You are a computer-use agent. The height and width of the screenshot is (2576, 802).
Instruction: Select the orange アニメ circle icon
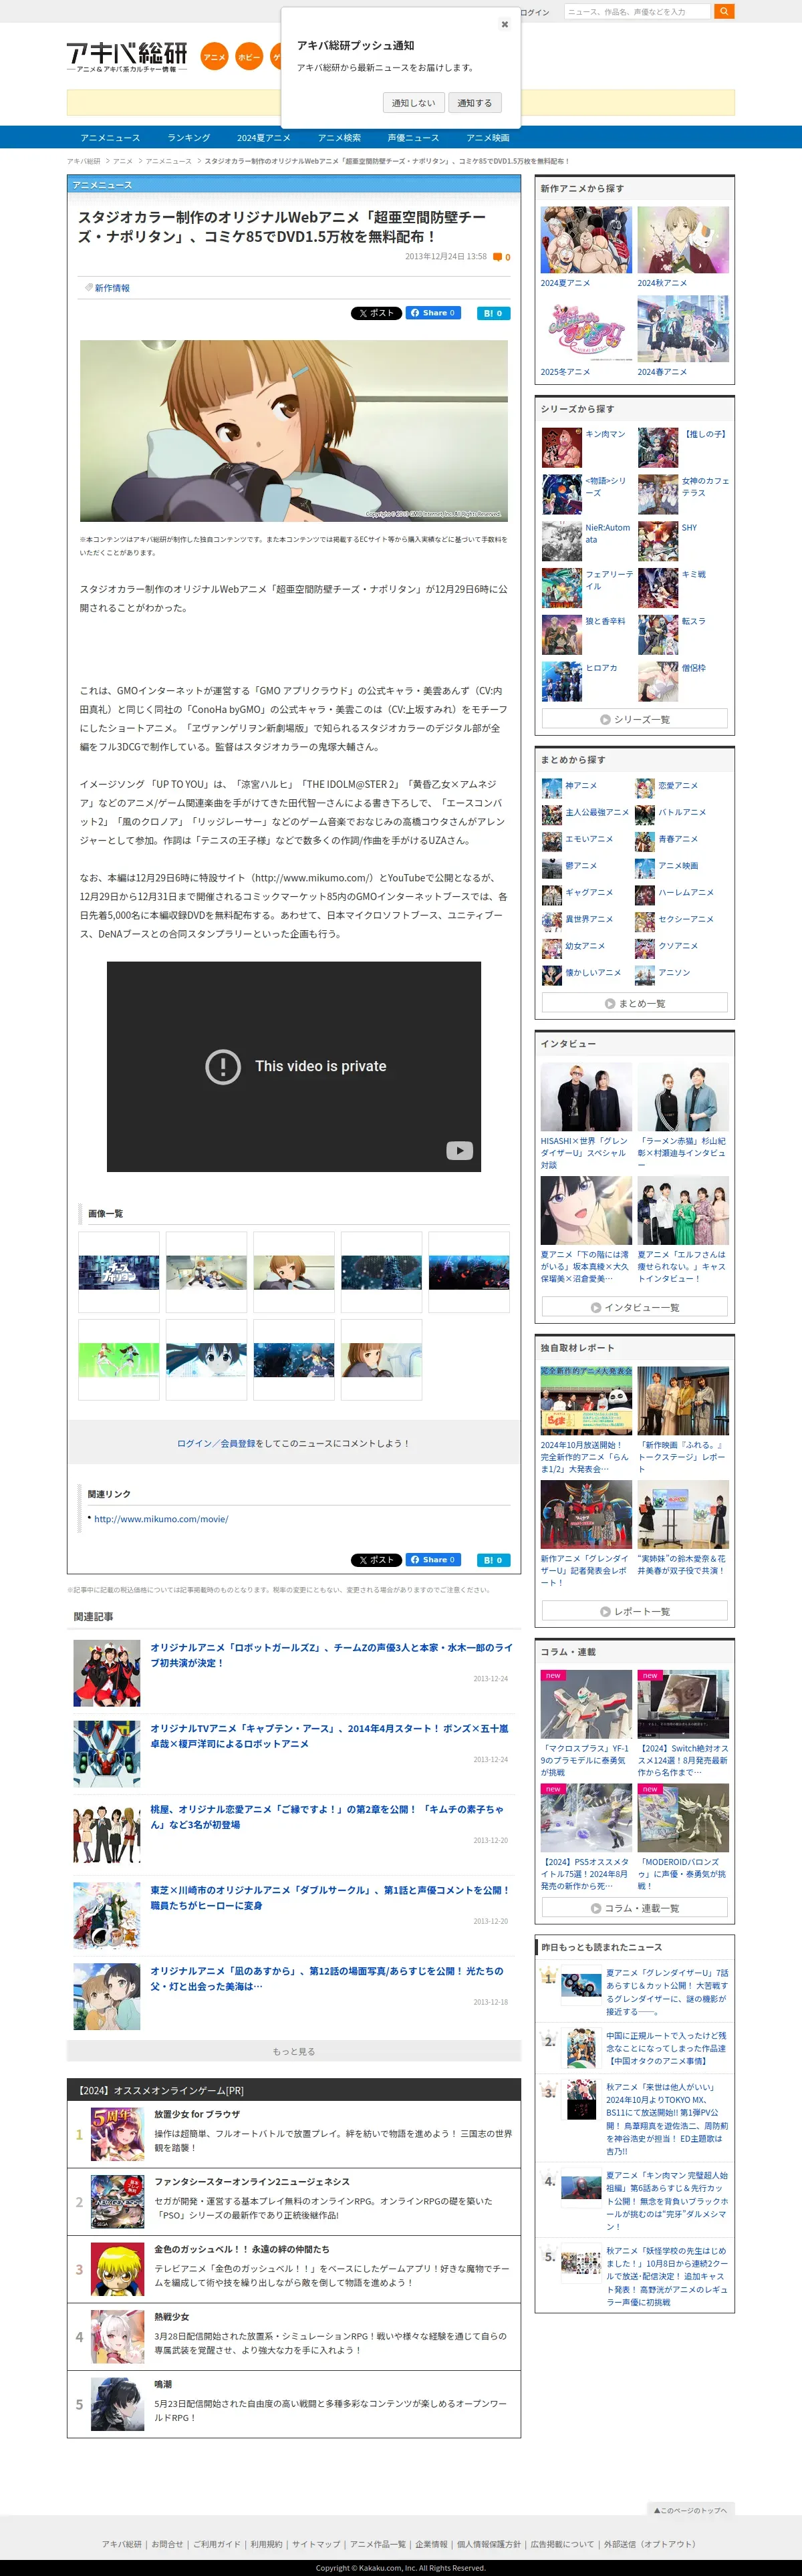[x=214, y=57]
